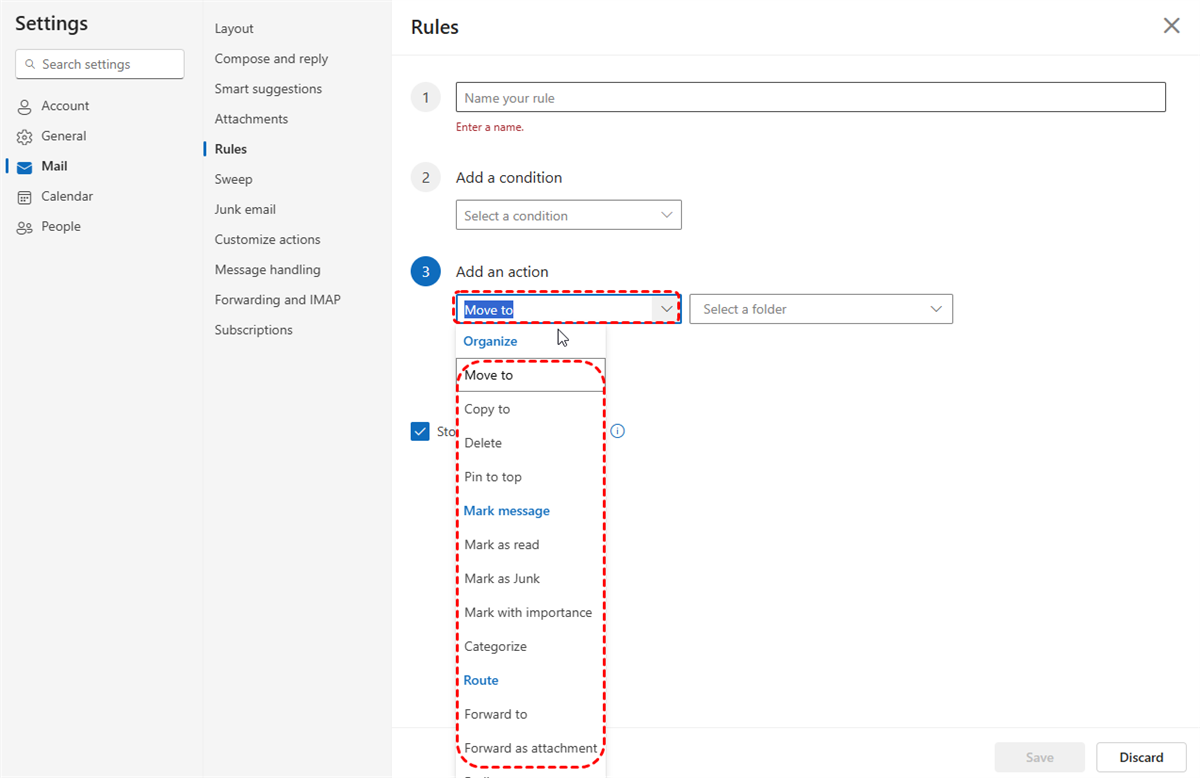Select Mark as read action

click(502, 545)
